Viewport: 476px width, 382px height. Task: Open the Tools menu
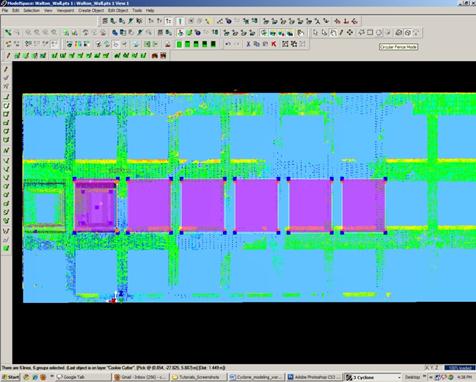pos(137,11)
